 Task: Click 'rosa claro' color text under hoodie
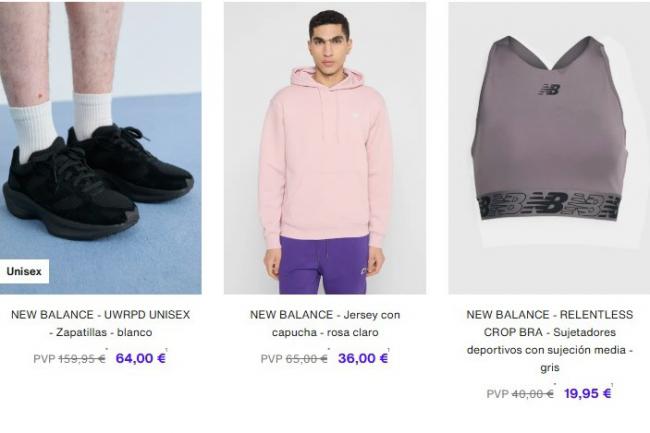click(353, 332)
